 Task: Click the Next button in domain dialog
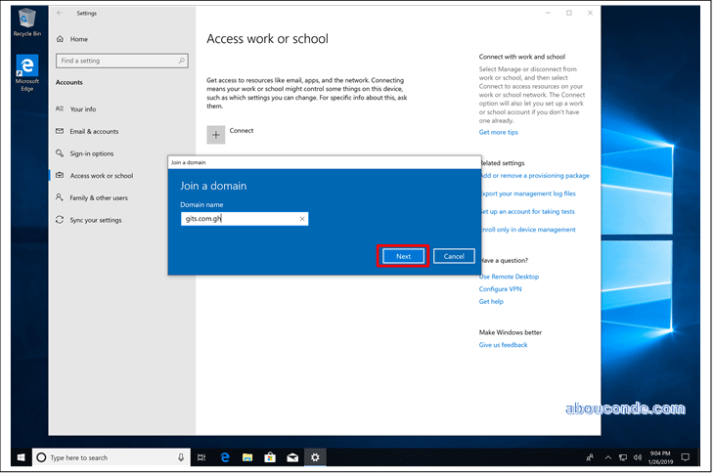click(x=403, y=256)
